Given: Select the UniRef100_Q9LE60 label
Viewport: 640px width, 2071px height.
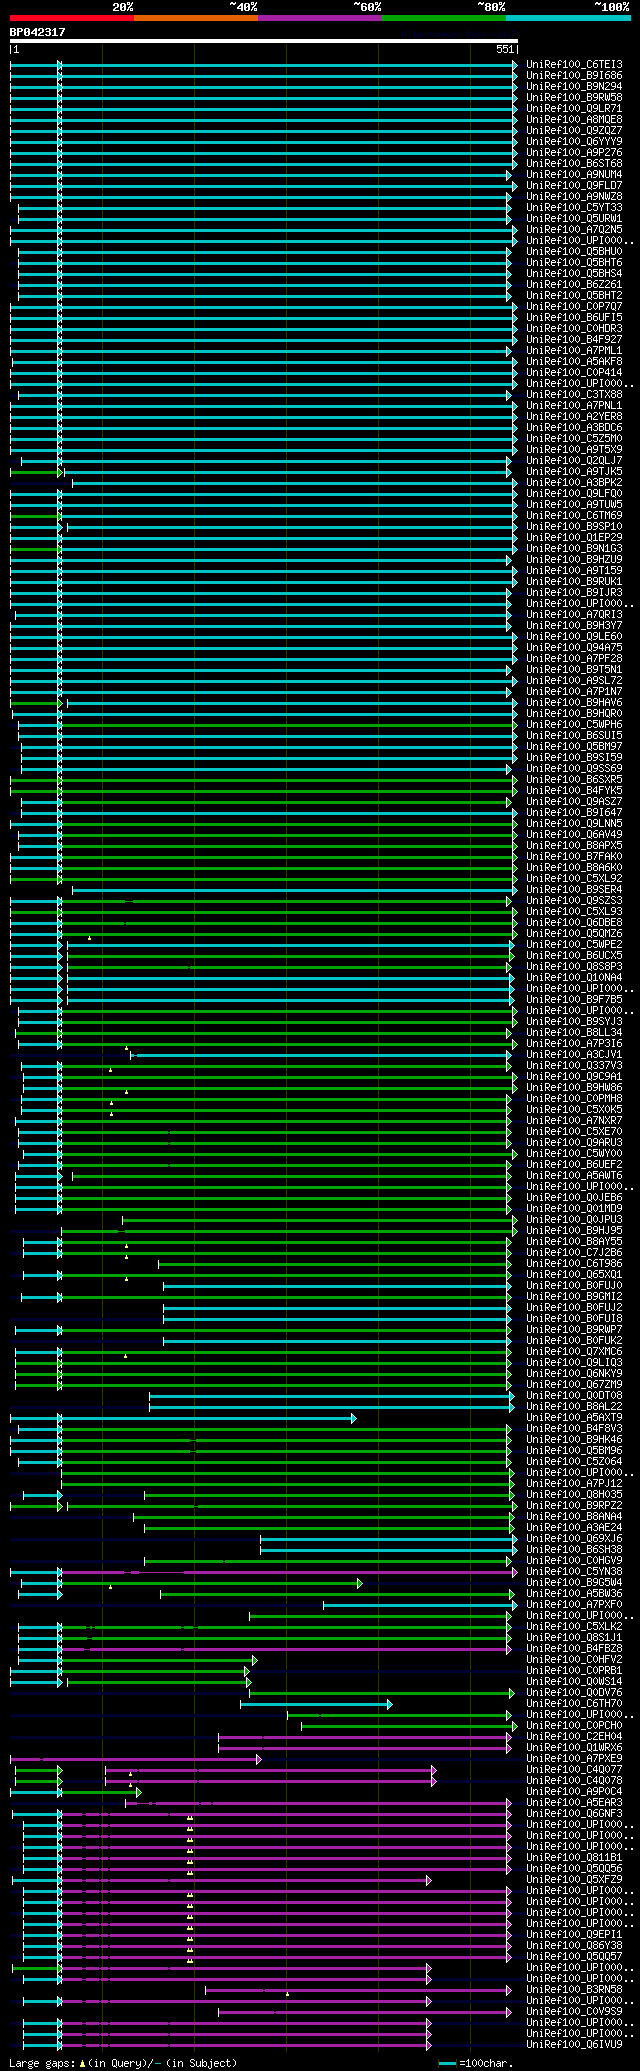Looking at the screenshot, I should (x=574, y=637).
